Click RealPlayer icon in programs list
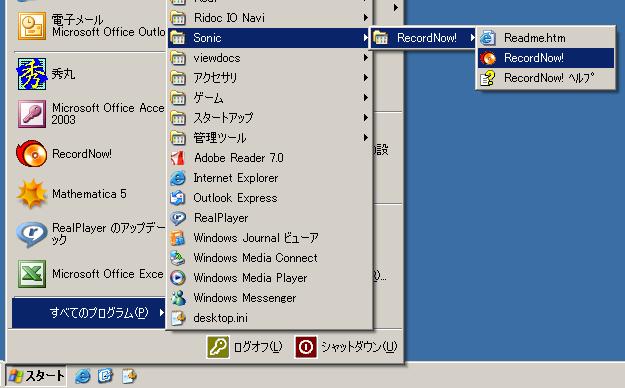Viewport: 625px width, 388px height. pyautogui.click(x=178, y=218)
